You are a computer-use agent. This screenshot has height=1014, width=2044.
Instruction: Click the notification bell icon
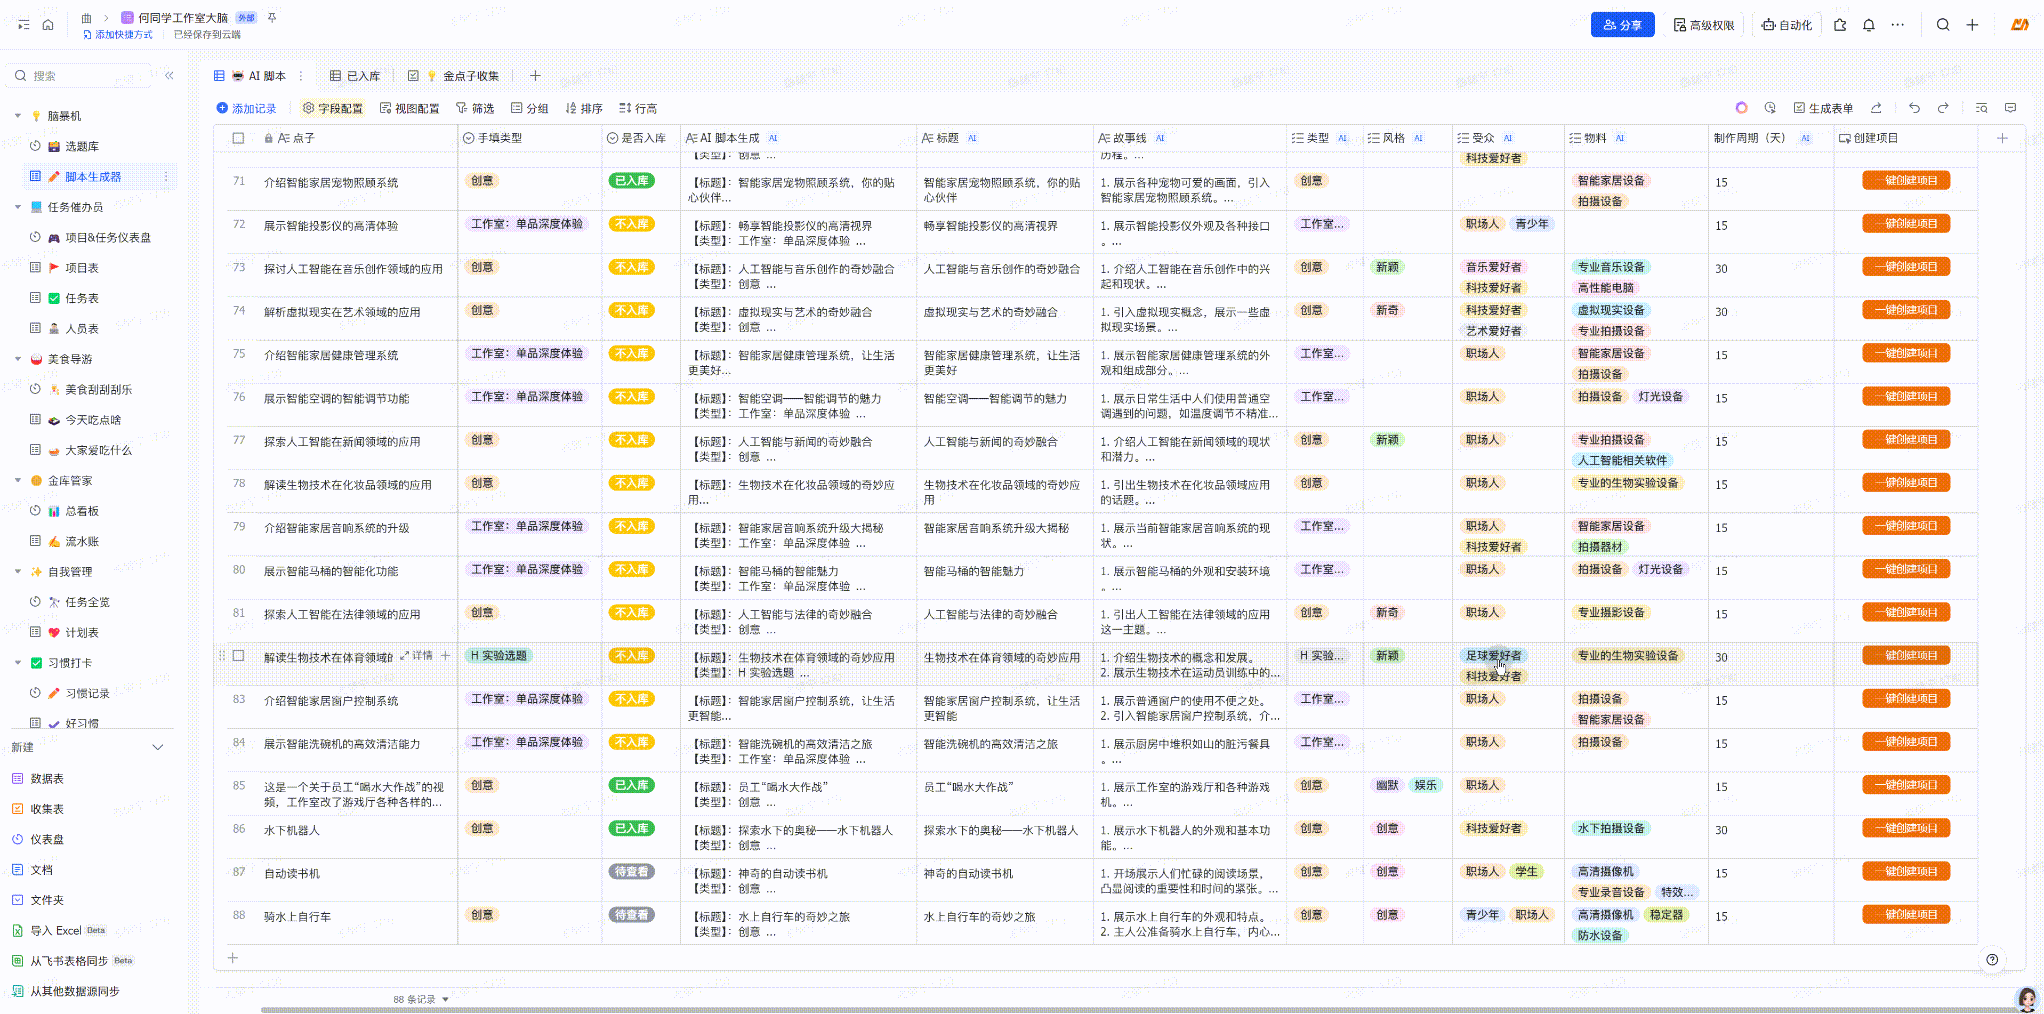point(1868,25)
